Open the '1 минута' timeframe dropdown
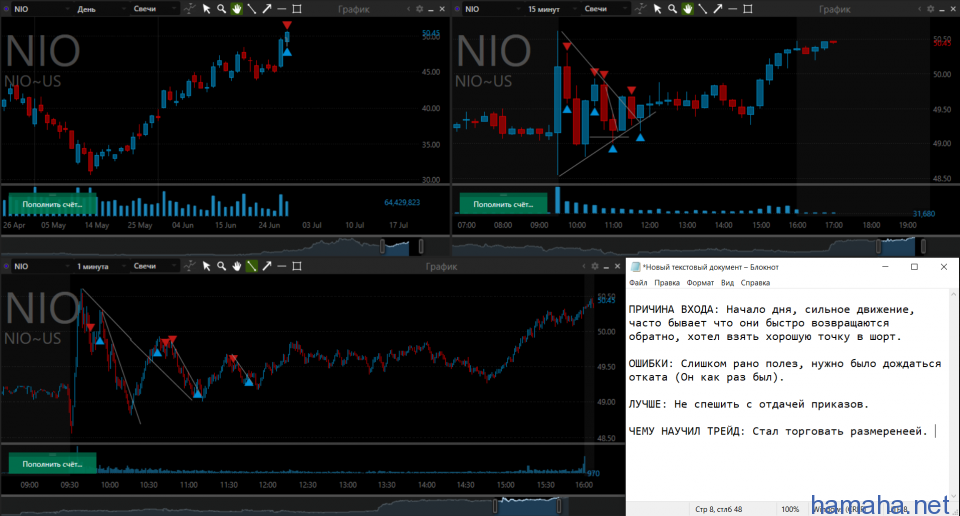 click(x=101, y=266)
